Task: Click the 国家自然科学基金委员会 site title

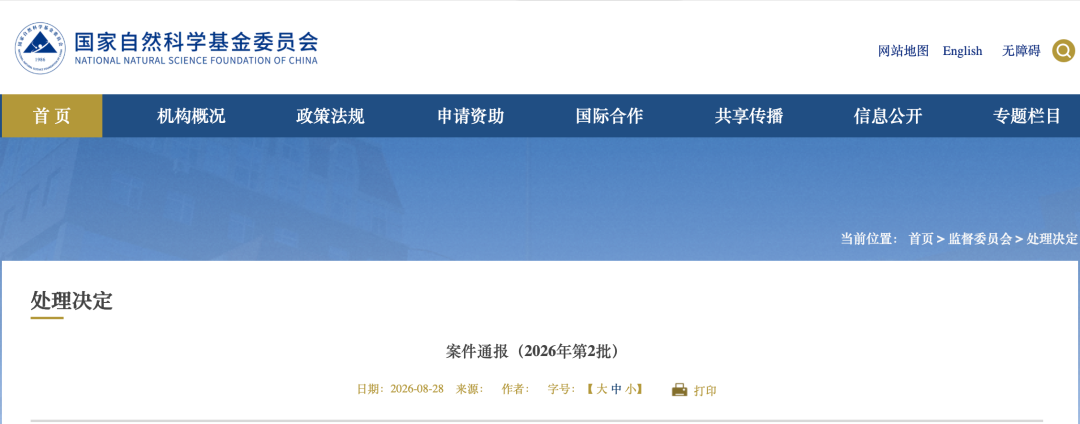Action: (x=196, y=41)
